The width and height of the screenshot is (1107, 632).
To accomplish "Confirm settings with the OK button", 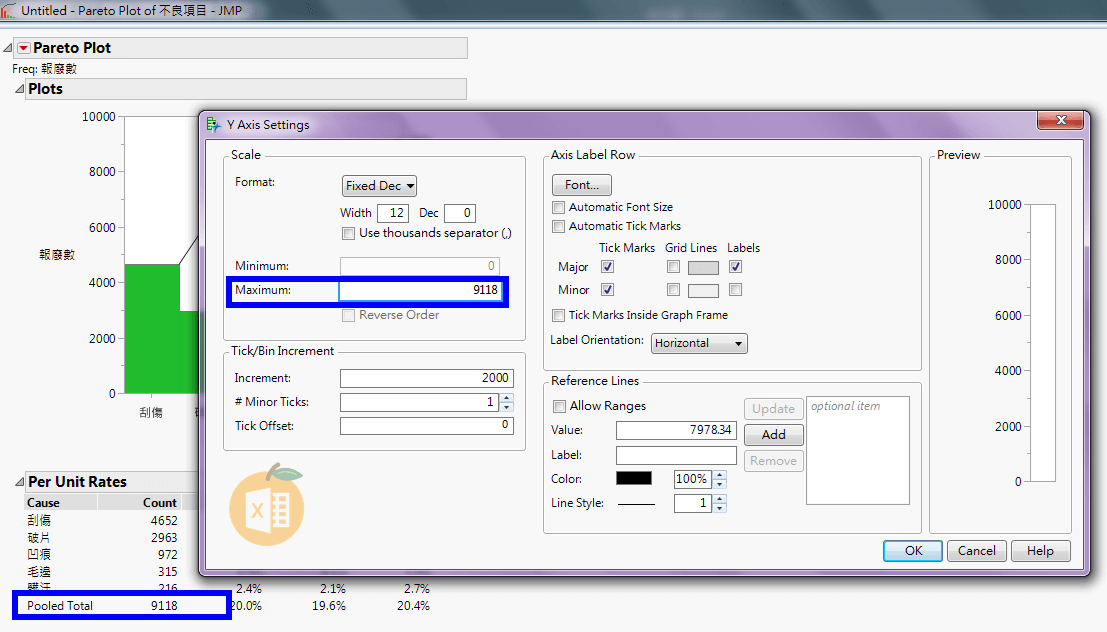I will pyautogui.click(x=912, y=551).
